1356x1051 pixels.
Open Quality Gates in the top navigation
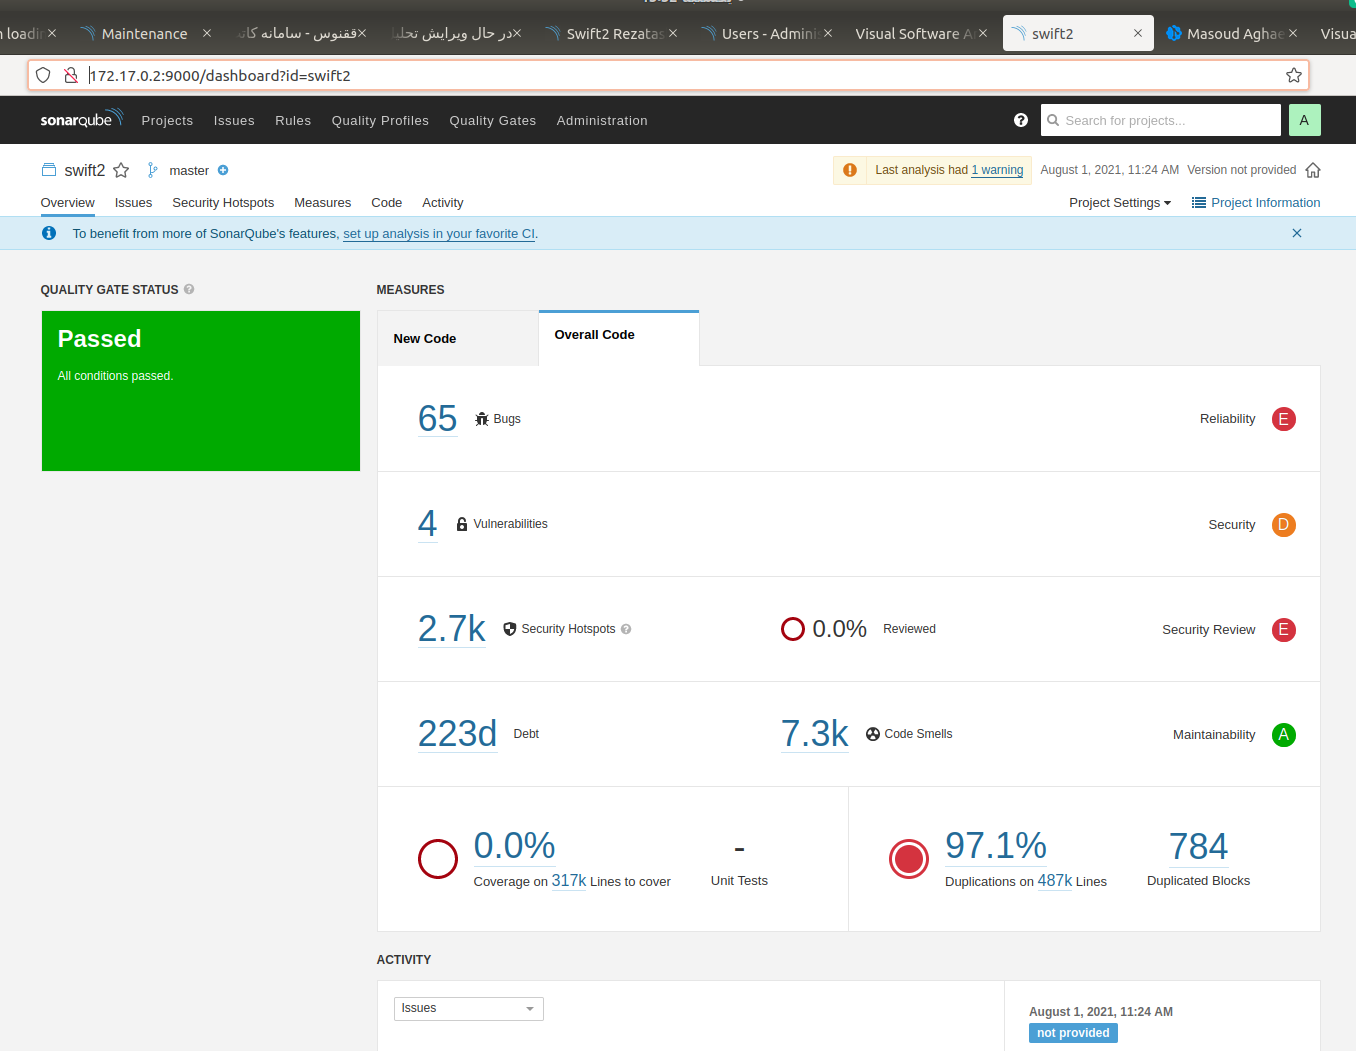pyautogui.click(x=492, y=121)
